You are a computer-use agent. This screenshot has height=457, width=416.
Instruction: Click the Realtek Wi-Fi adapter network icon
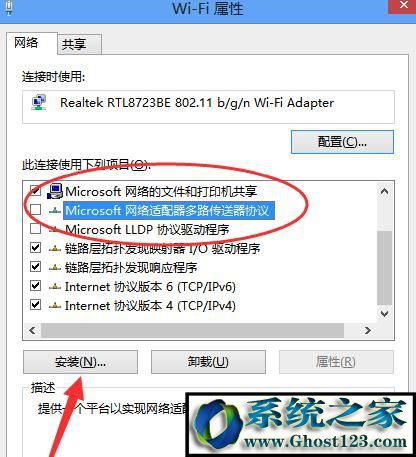39,103
